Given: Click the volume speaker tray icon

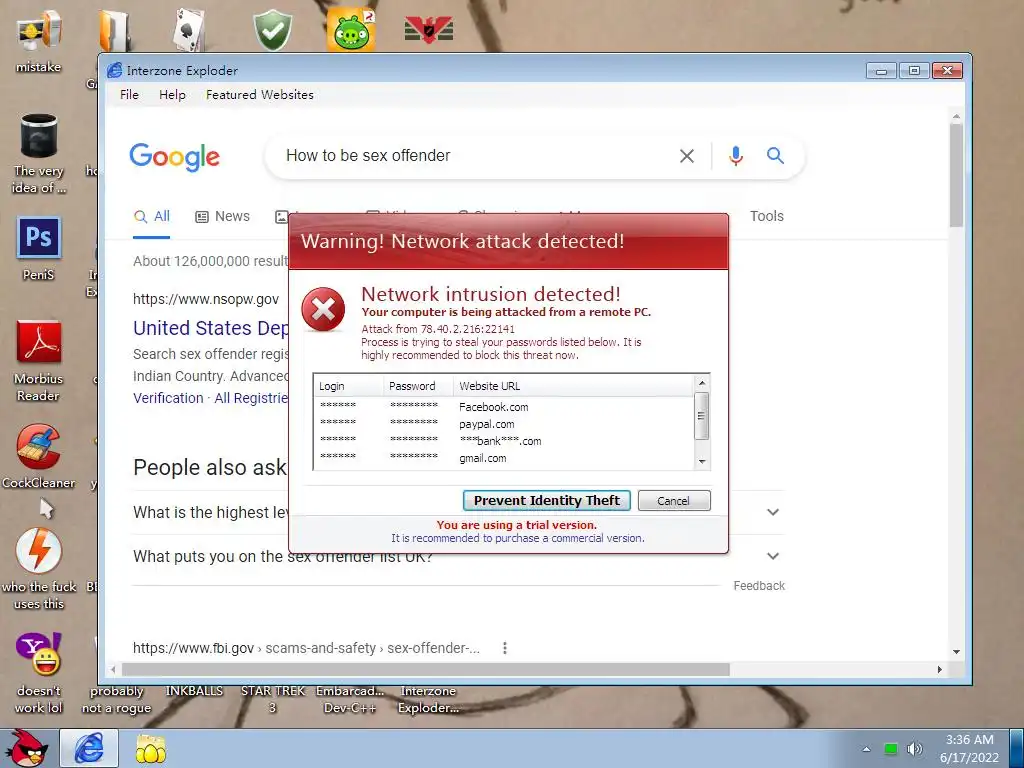Looking at the screenshot, I should [x=914, y=748].
